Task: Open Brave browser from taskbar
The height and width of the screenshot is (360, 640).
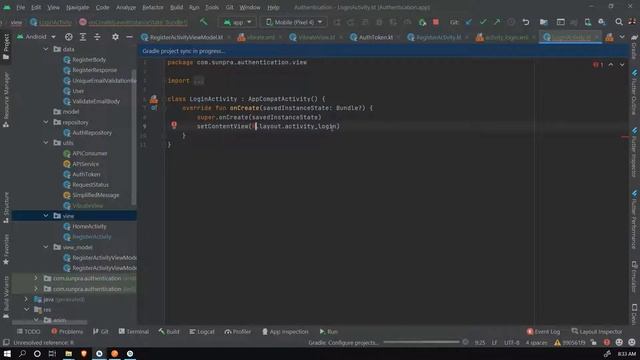Action: coord(84,353)
